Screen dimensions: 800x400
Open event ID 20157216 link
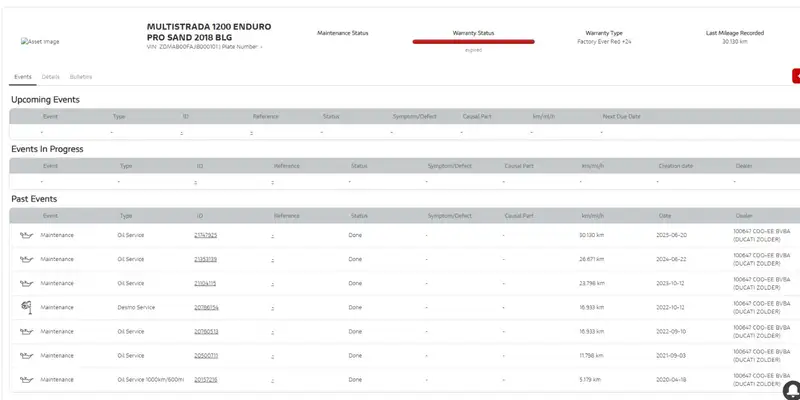(205, 379)
